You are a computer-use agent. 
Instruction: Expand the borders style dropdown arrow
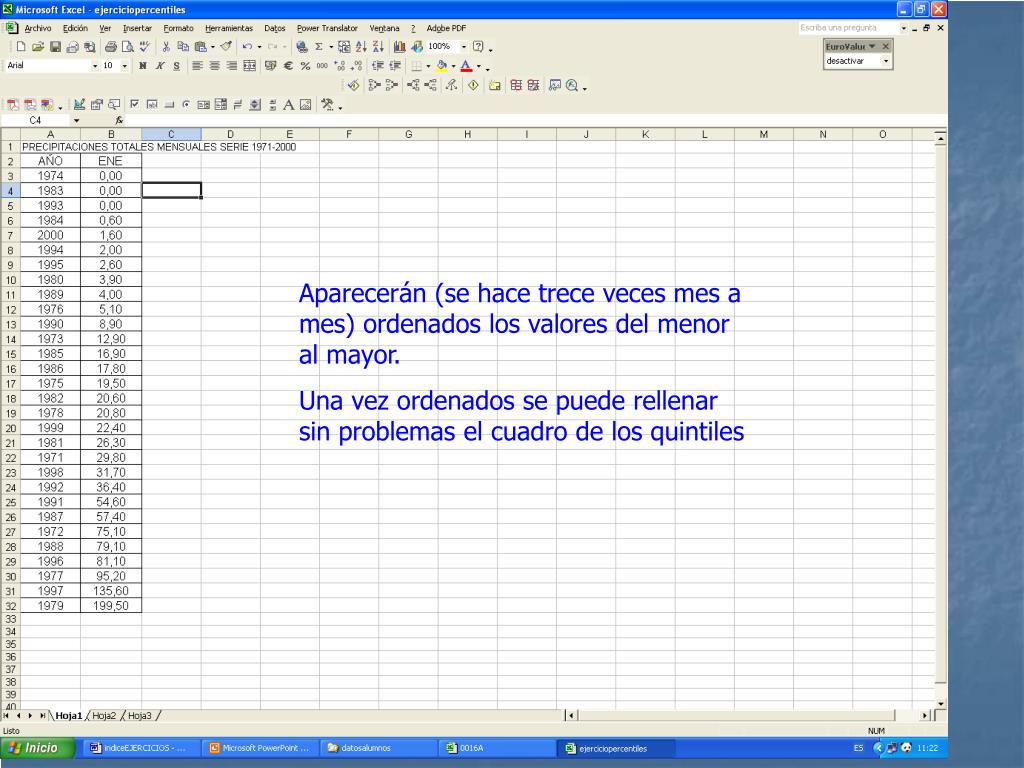pyautogui.click(x=428, y=66)
